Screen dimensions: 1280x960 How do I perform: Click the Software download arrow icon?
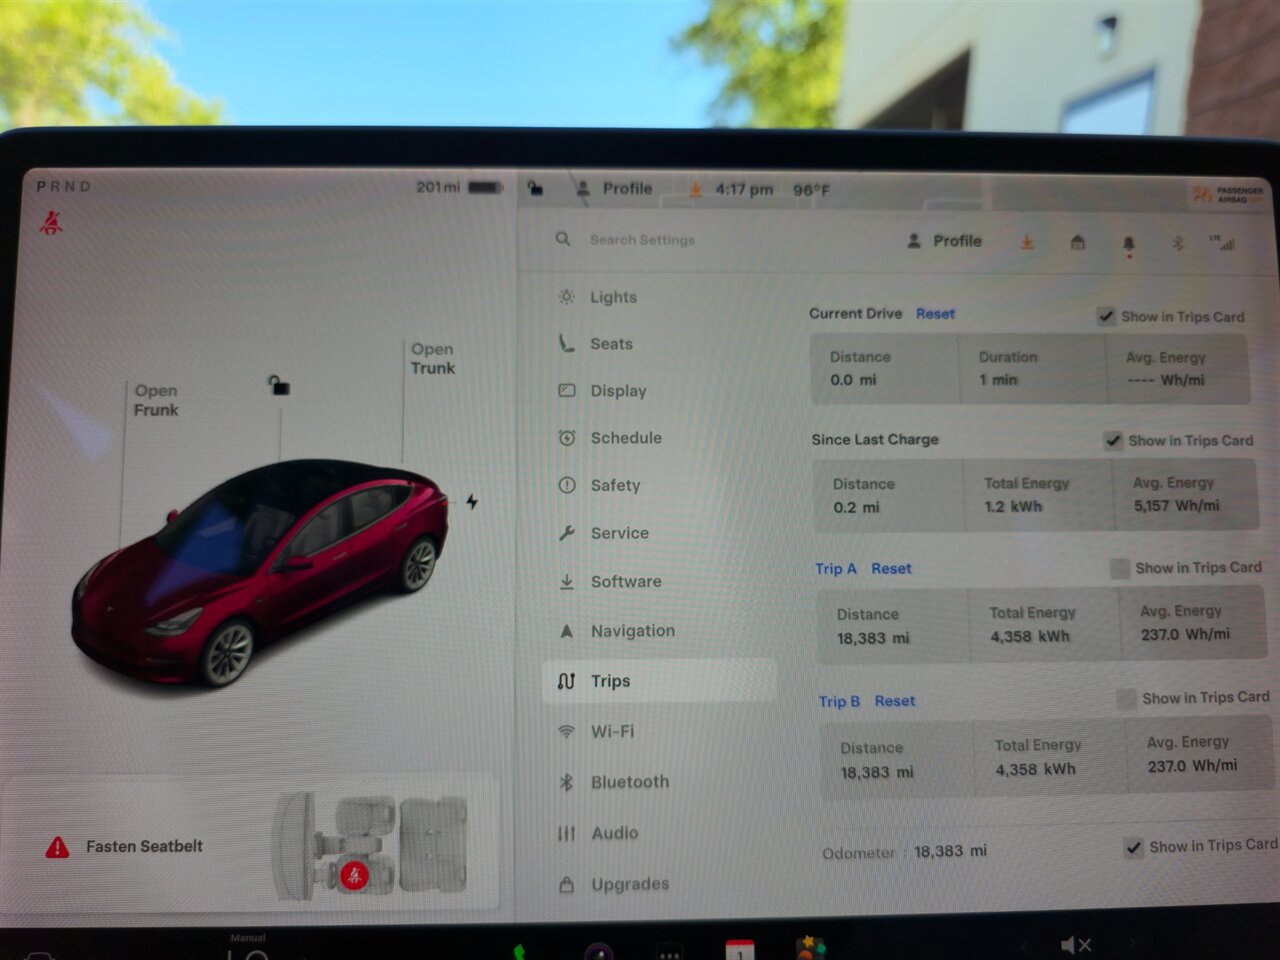567,581
